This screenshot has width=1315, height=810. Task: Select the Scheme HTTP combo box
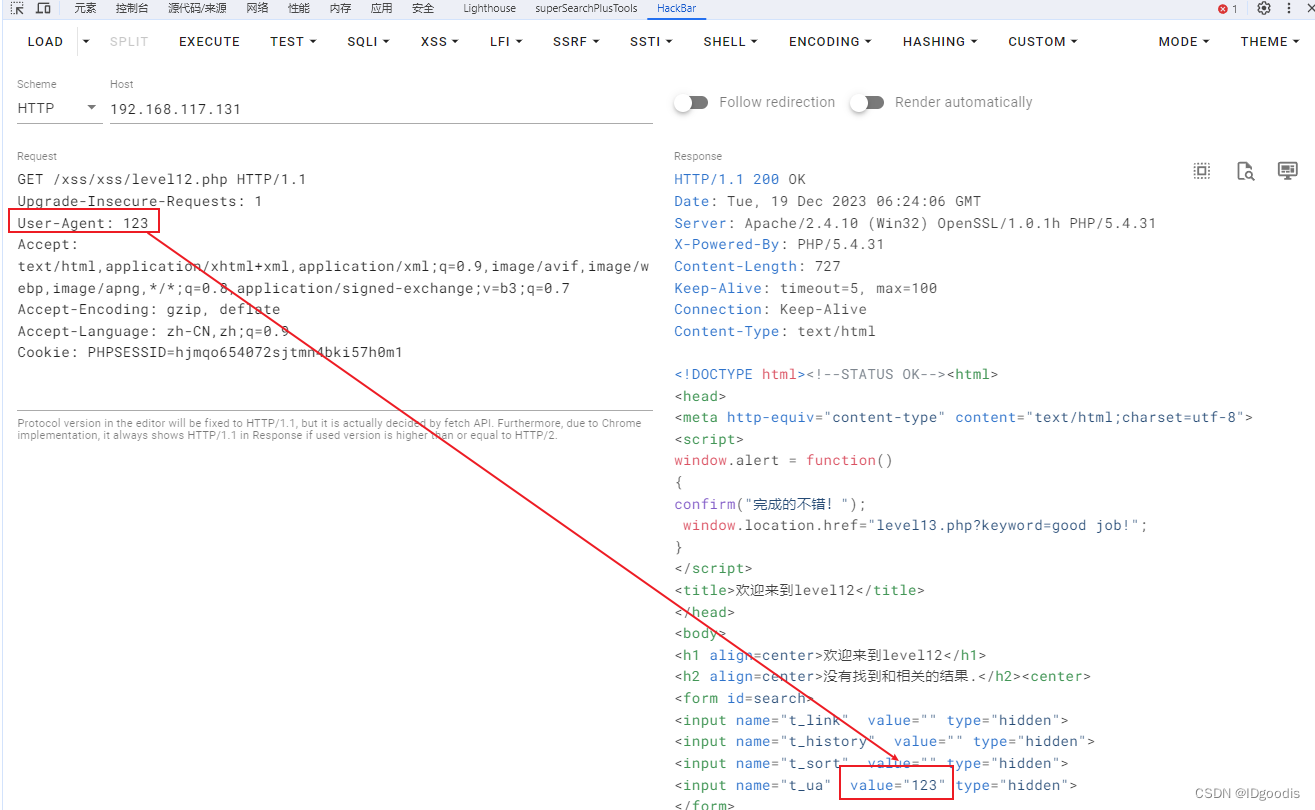tap(59, 108)
